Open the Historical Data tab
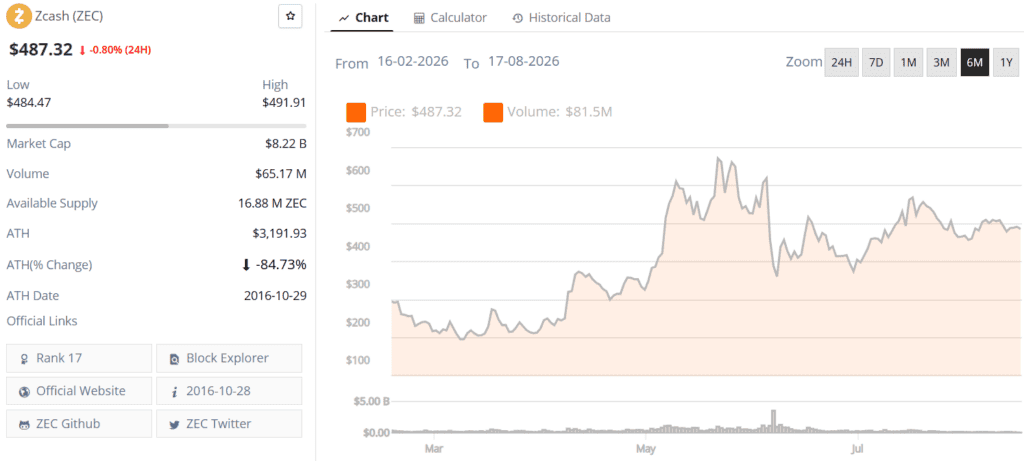This screenshot has width=1024, height=461. (562, 18)
